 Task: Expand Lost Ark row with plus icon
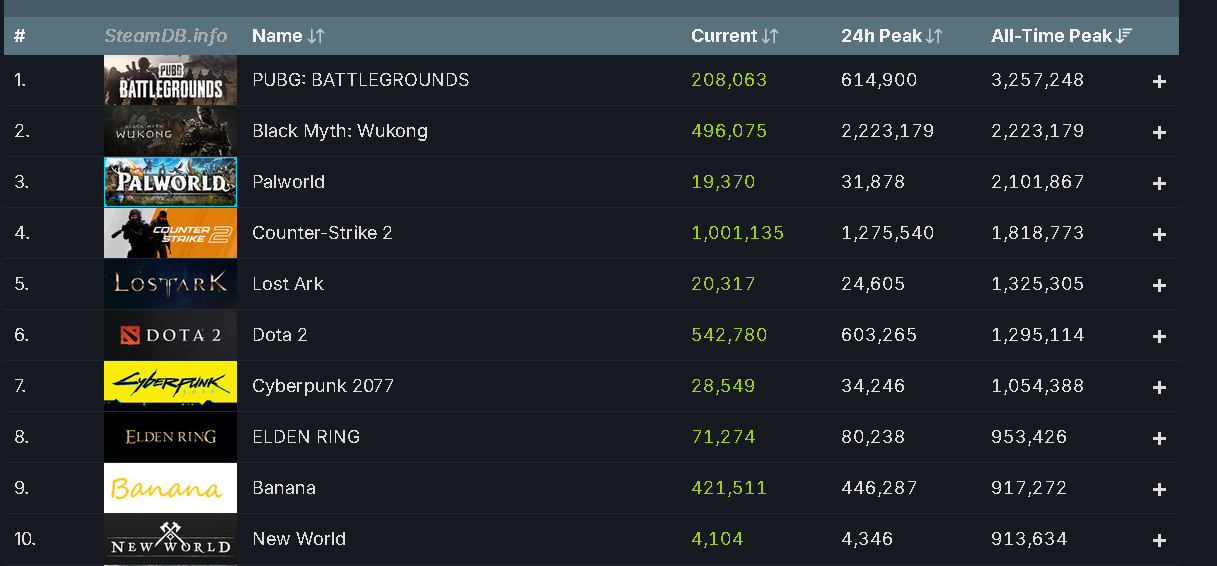click(x=1159, y=285)
